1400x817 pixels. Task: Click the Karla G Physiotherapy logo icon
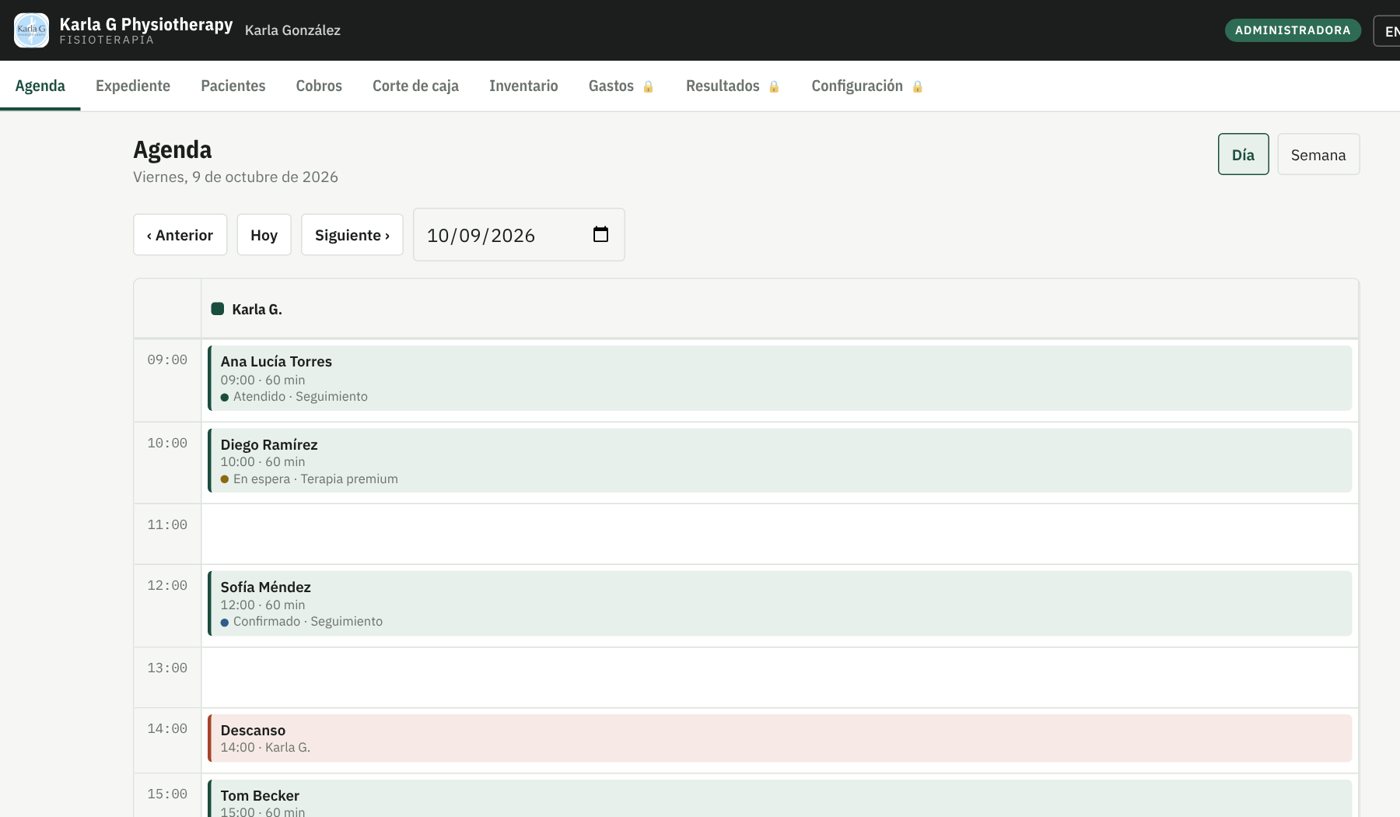point(31,30)
